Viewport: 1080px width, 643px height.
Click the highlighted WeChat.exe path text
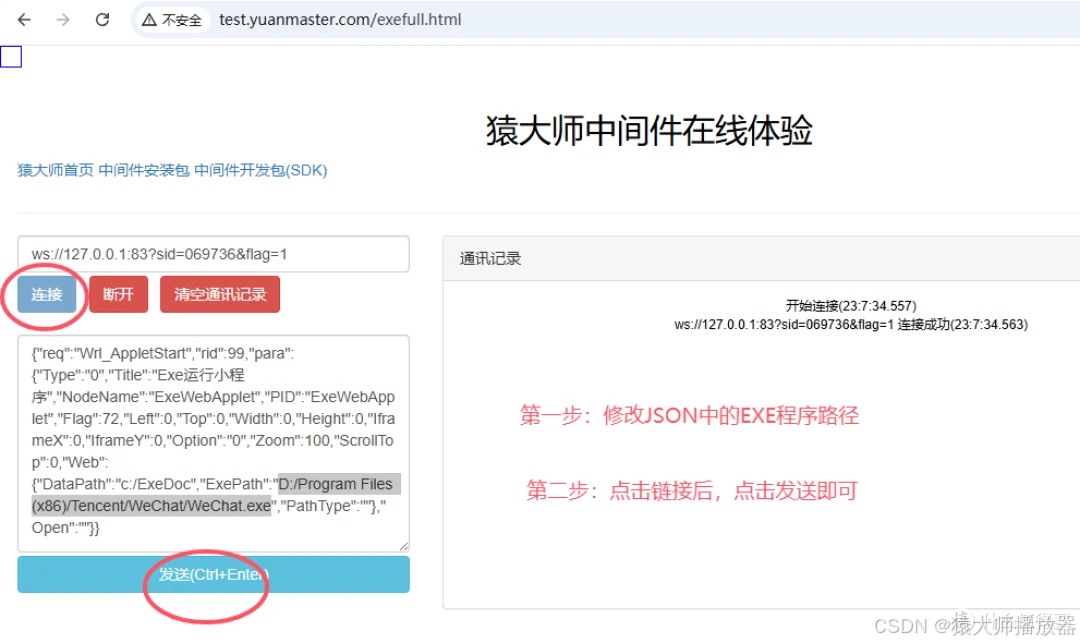click(x=216, y=495)
